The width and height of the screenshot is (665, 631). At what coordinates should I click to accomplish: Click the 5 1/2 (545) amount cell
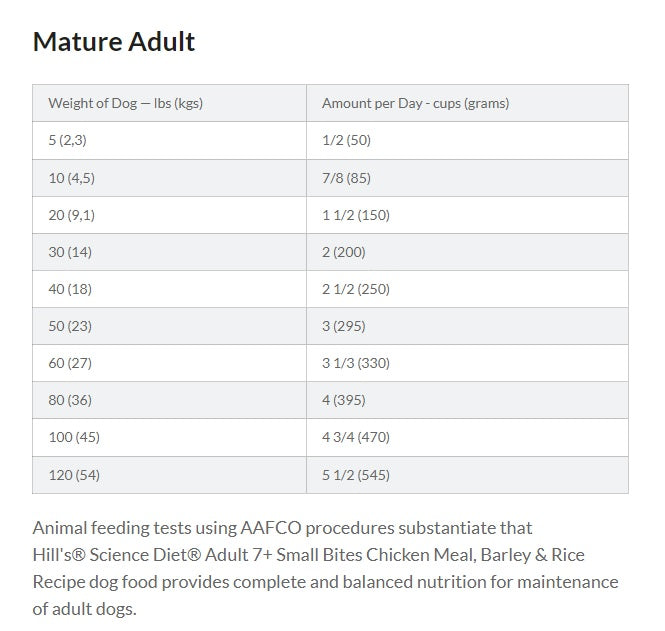coord(467,475)
